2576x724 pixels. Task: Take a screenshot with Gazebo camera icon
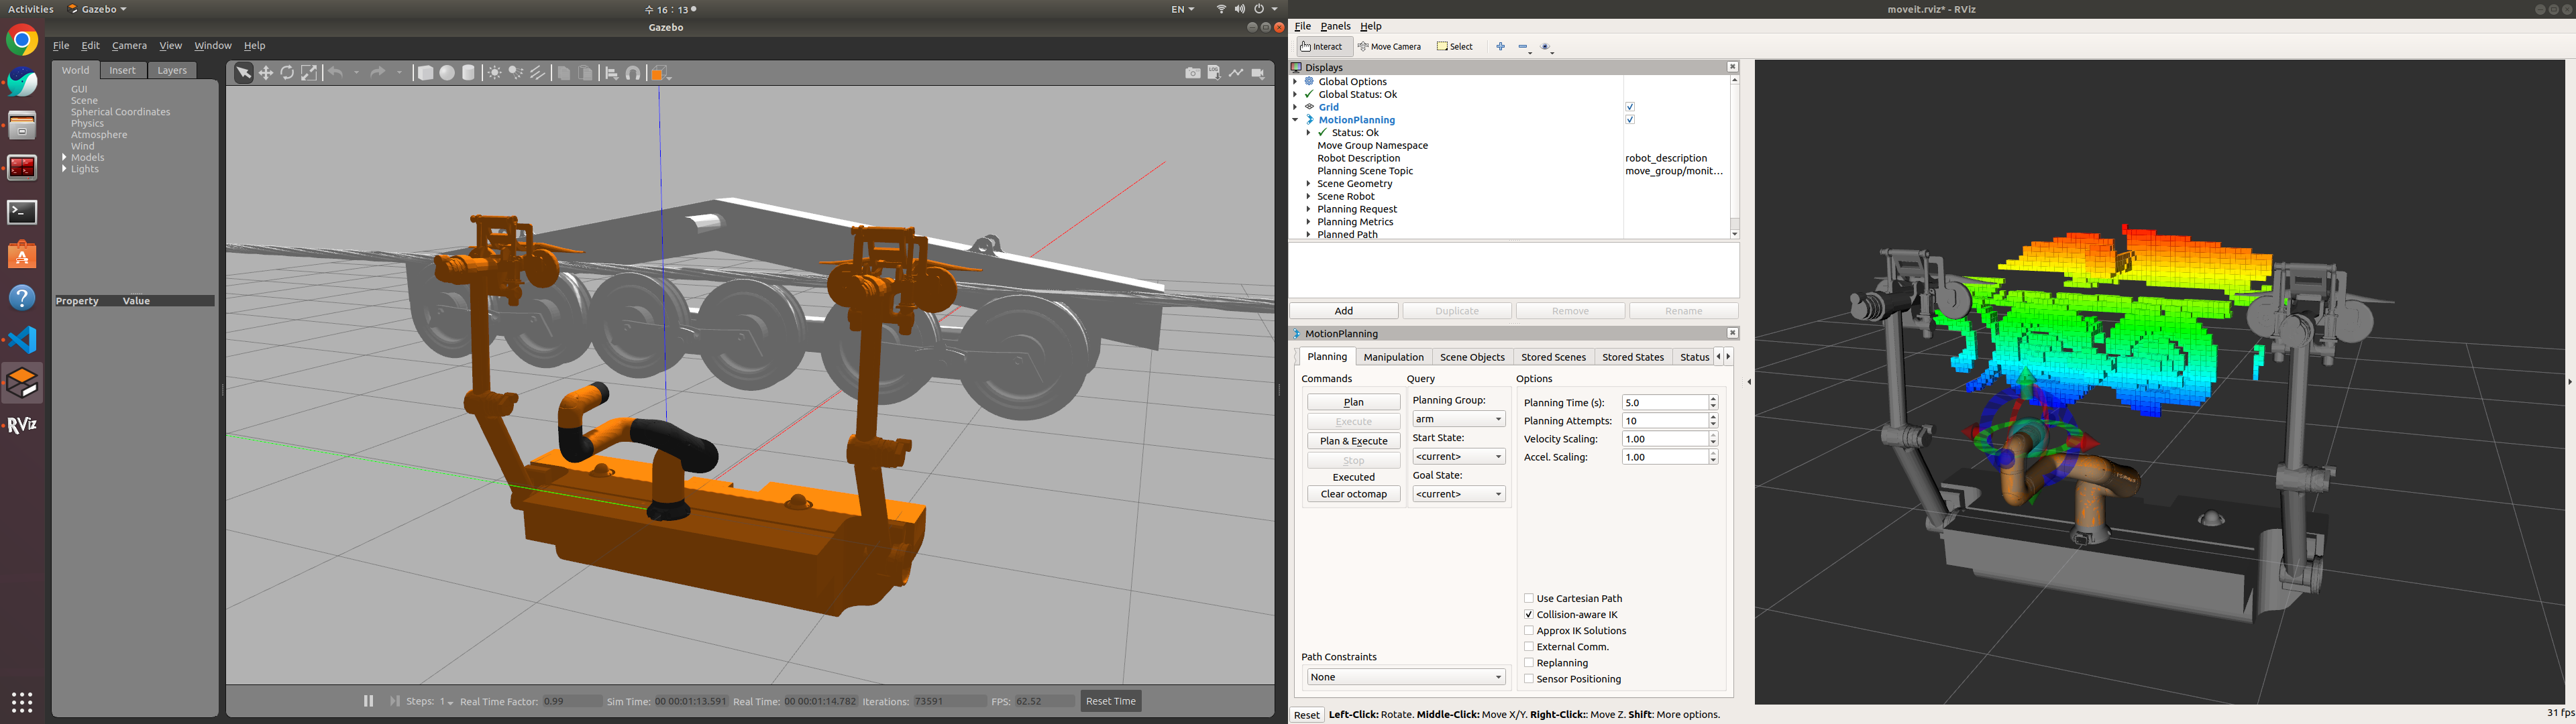pyautogui.click(x=1192, y=73)
